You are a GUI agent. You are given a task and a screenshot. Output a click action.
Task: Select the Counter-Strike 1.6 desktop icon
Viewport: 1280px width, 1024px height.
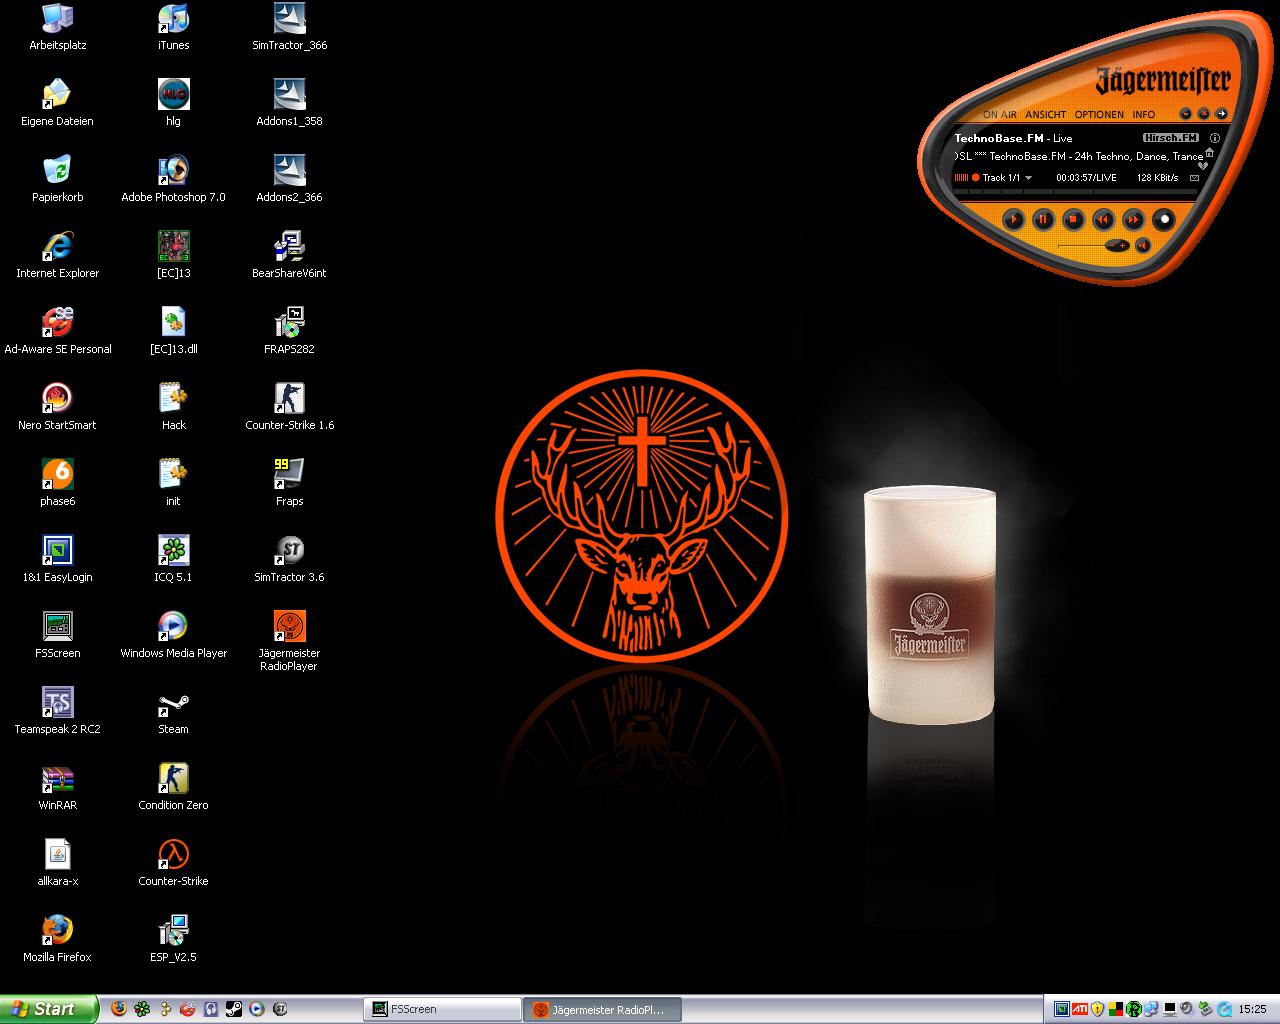pos(289,400)
